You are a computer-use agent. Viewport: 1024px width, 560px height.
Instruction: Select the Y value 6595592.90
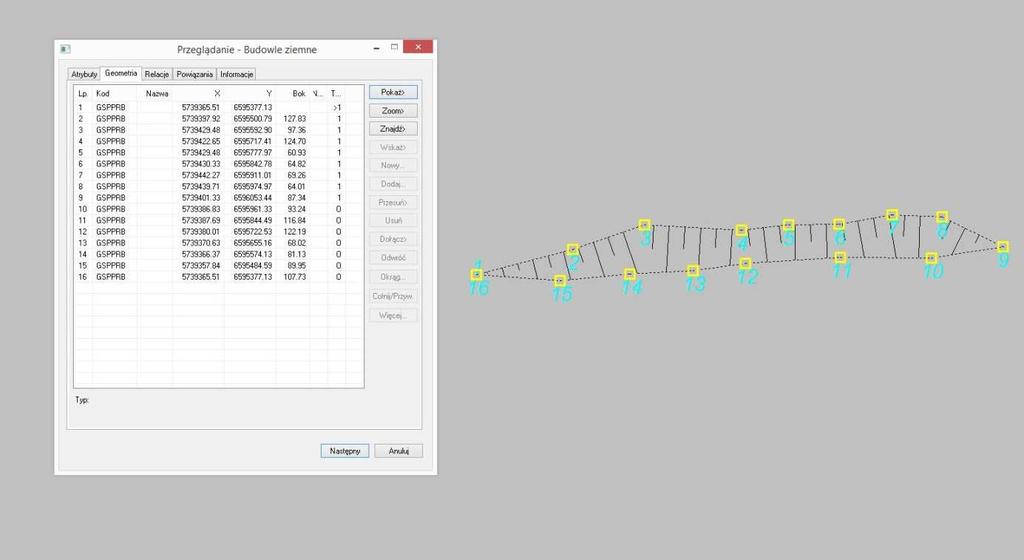[x=253, y=130]
